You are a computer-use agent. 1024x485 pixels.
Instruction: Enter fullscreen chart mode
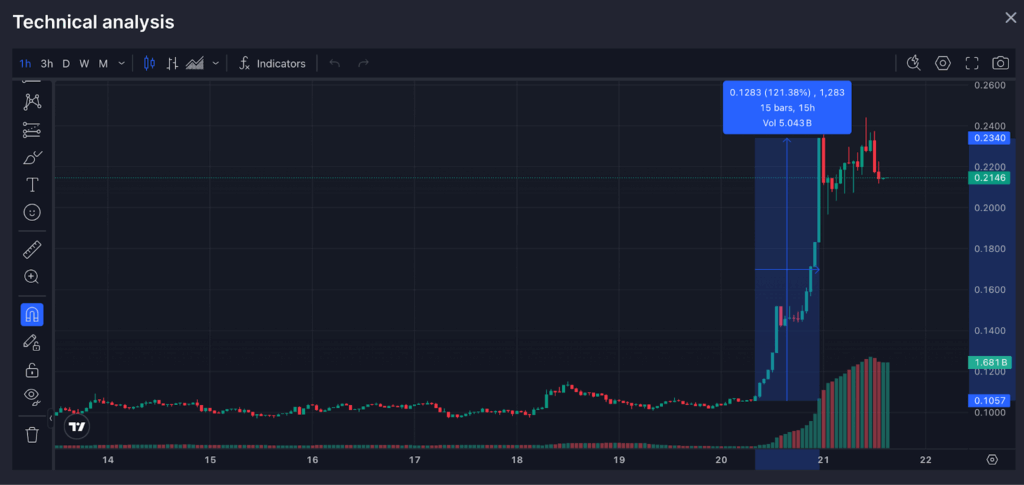[x=971, y=63]
